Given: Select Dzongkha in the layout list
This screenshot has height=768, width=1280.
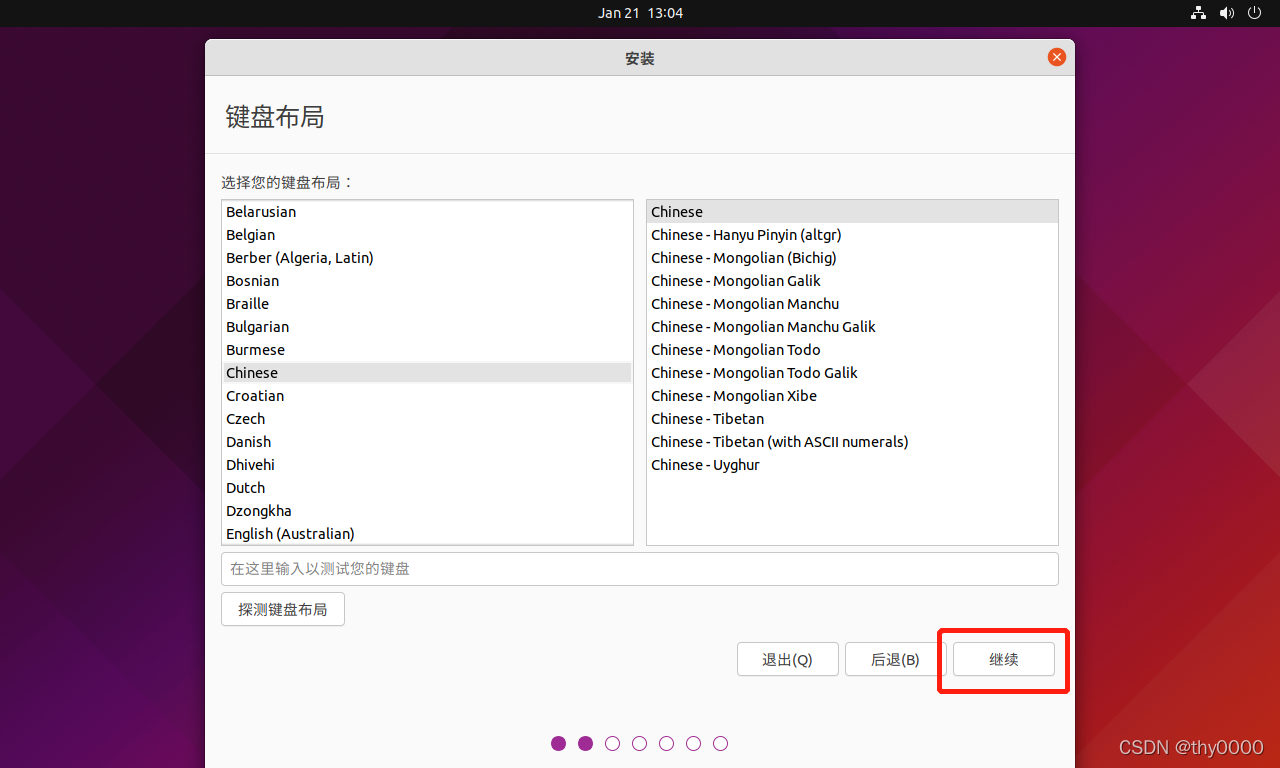Looking at the screenshot, I should tap(428, 511).
